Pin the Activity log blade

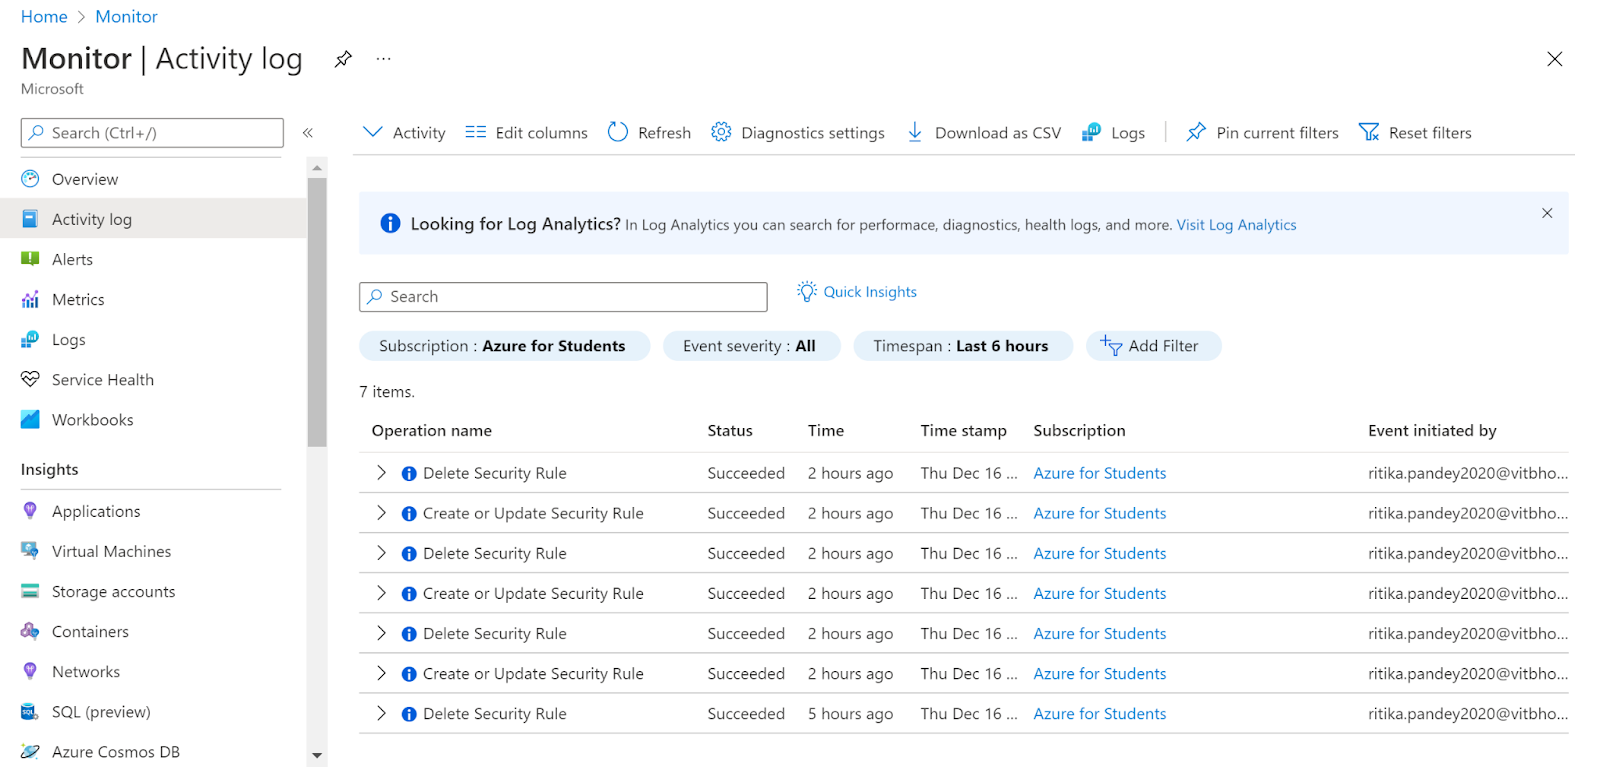coord(343,59)
